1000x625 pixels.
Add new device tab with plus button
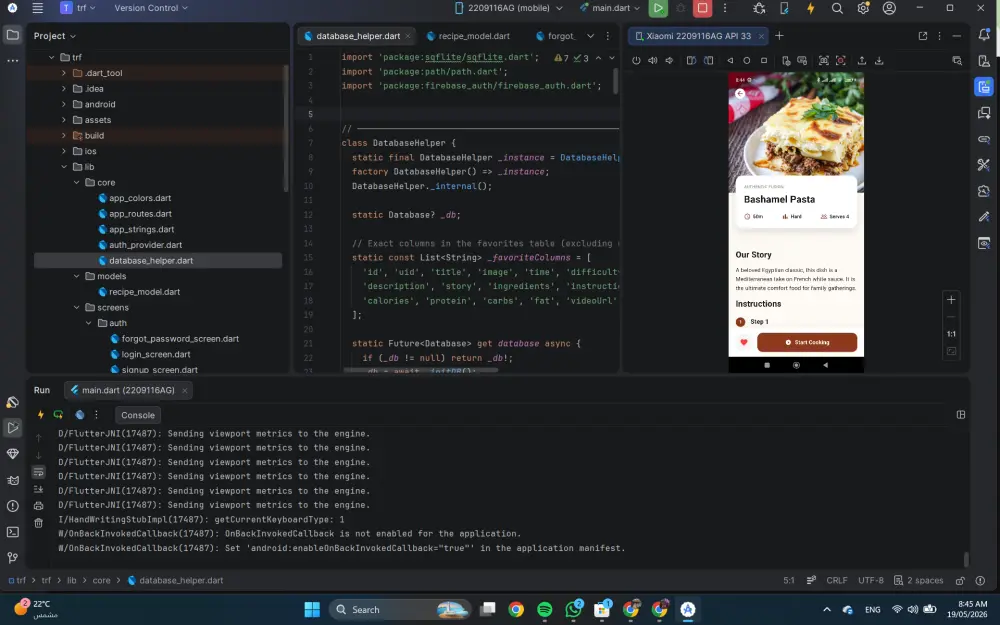point(779,36)
